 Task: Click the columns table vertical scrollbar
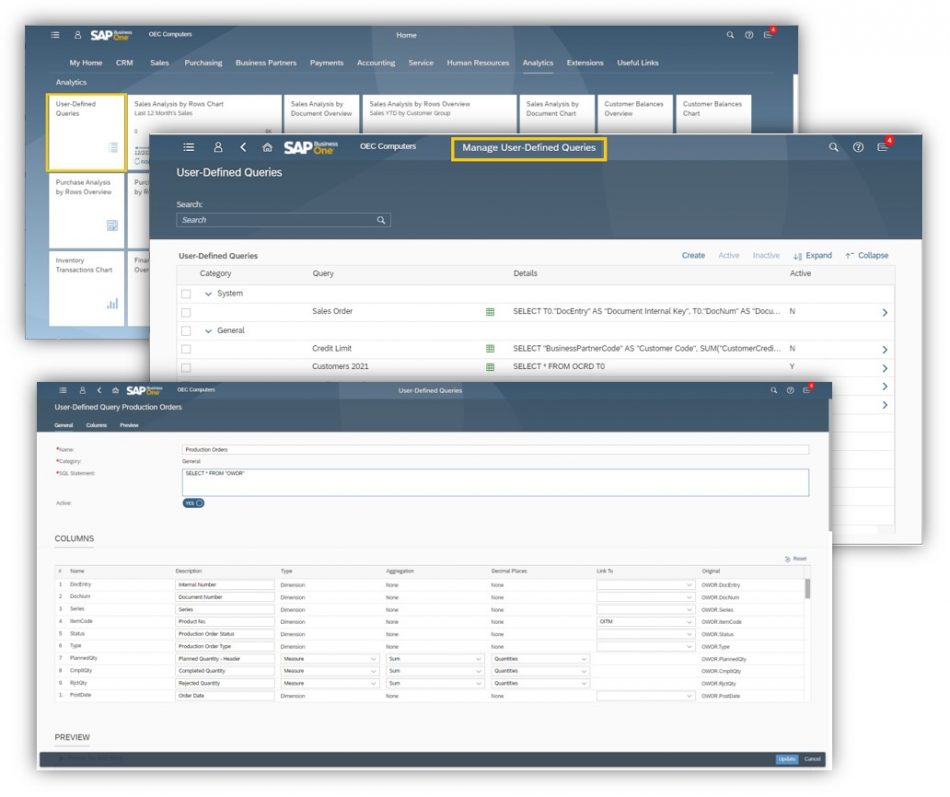[808, 589]
